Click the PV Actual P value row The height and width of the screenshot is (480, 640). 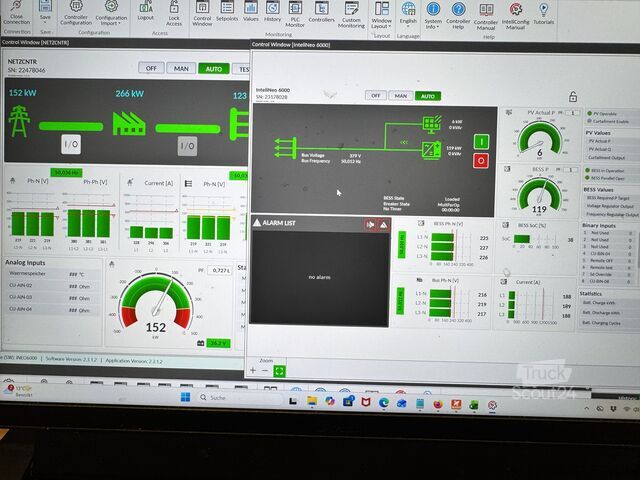click(611, 141)
